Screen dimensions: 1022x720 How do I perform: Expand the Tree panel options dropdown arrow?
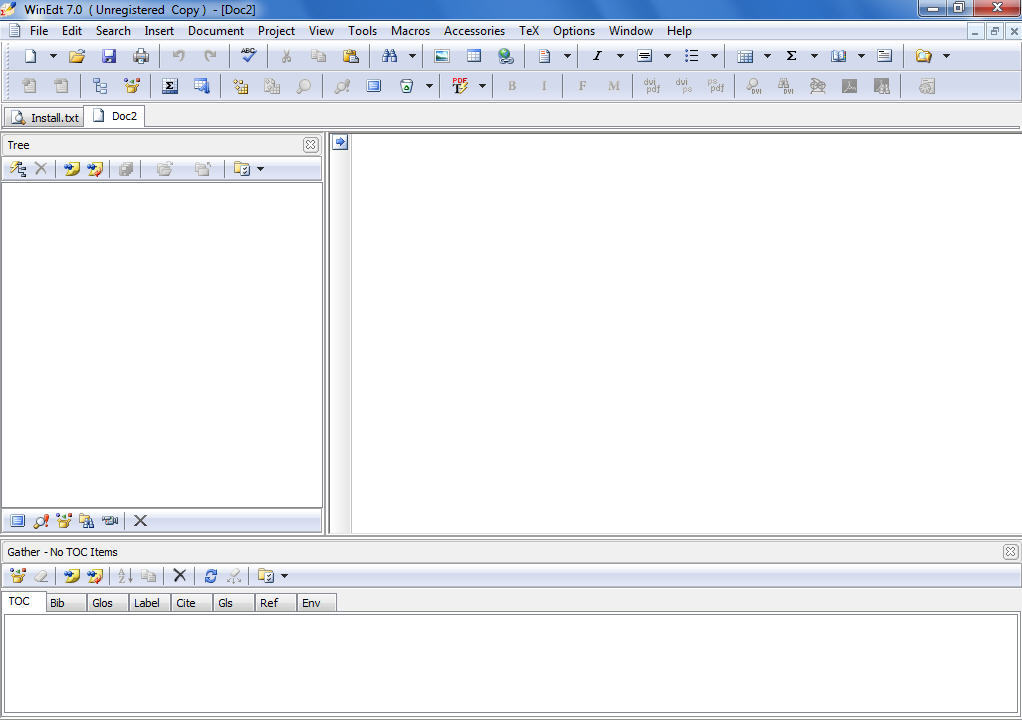[x=261, y=169]
